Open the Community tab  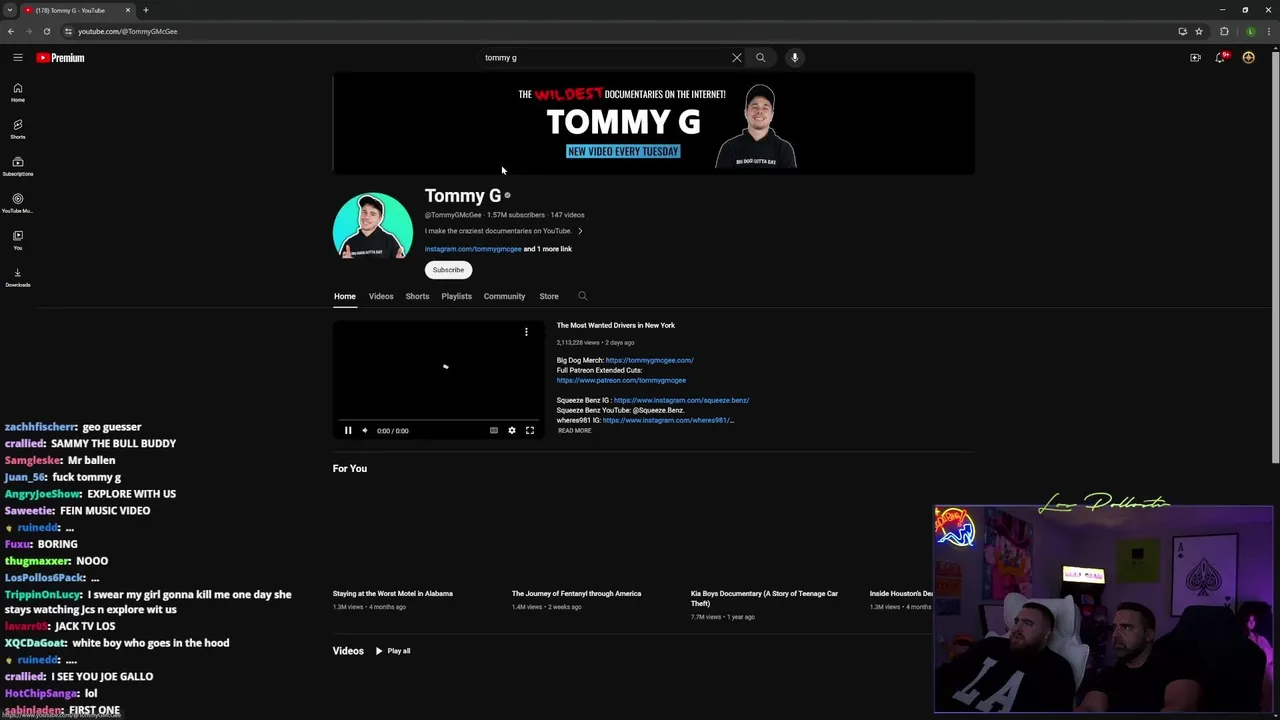point(504,296)
